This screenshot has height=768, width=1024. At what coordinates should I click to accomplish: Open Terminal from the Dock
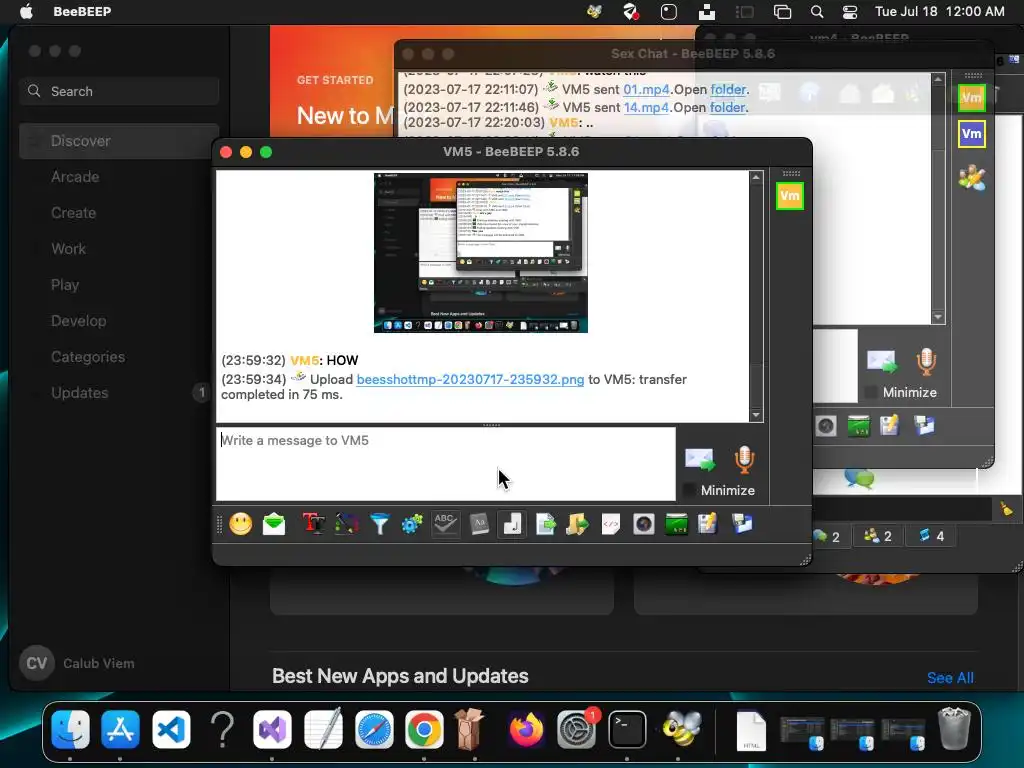(627, 729)
